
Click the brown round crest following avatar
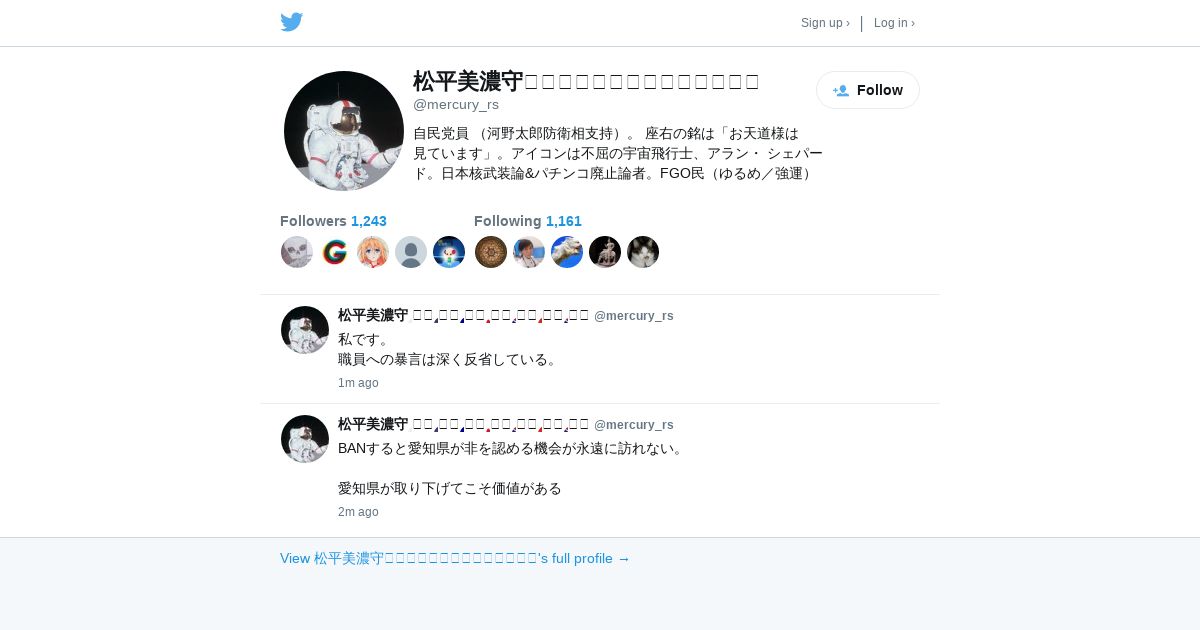point(491,252)
